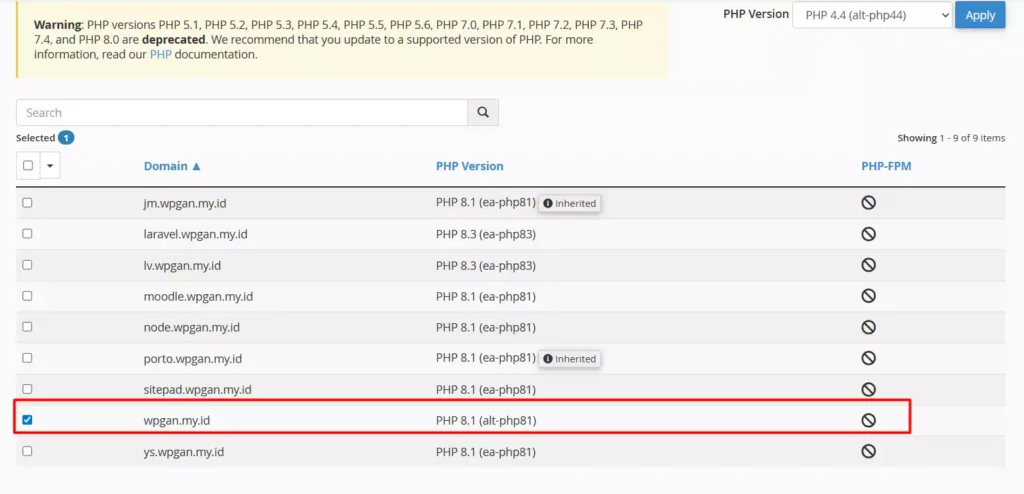The image size is (1024, 494).
Task: Click the domain Search input field
Action: [x=242, y=112]
